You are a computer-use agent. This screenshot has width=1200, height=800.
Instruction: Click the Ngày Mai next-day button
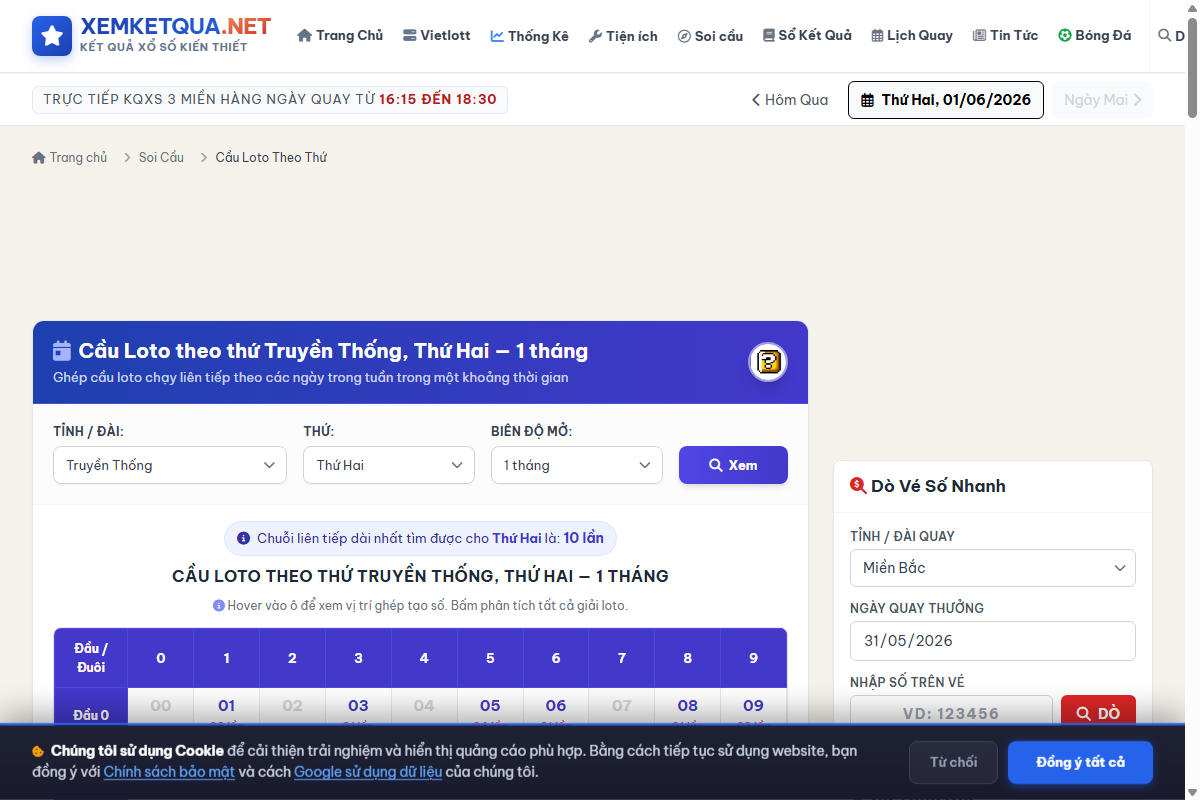point(1102,100)
